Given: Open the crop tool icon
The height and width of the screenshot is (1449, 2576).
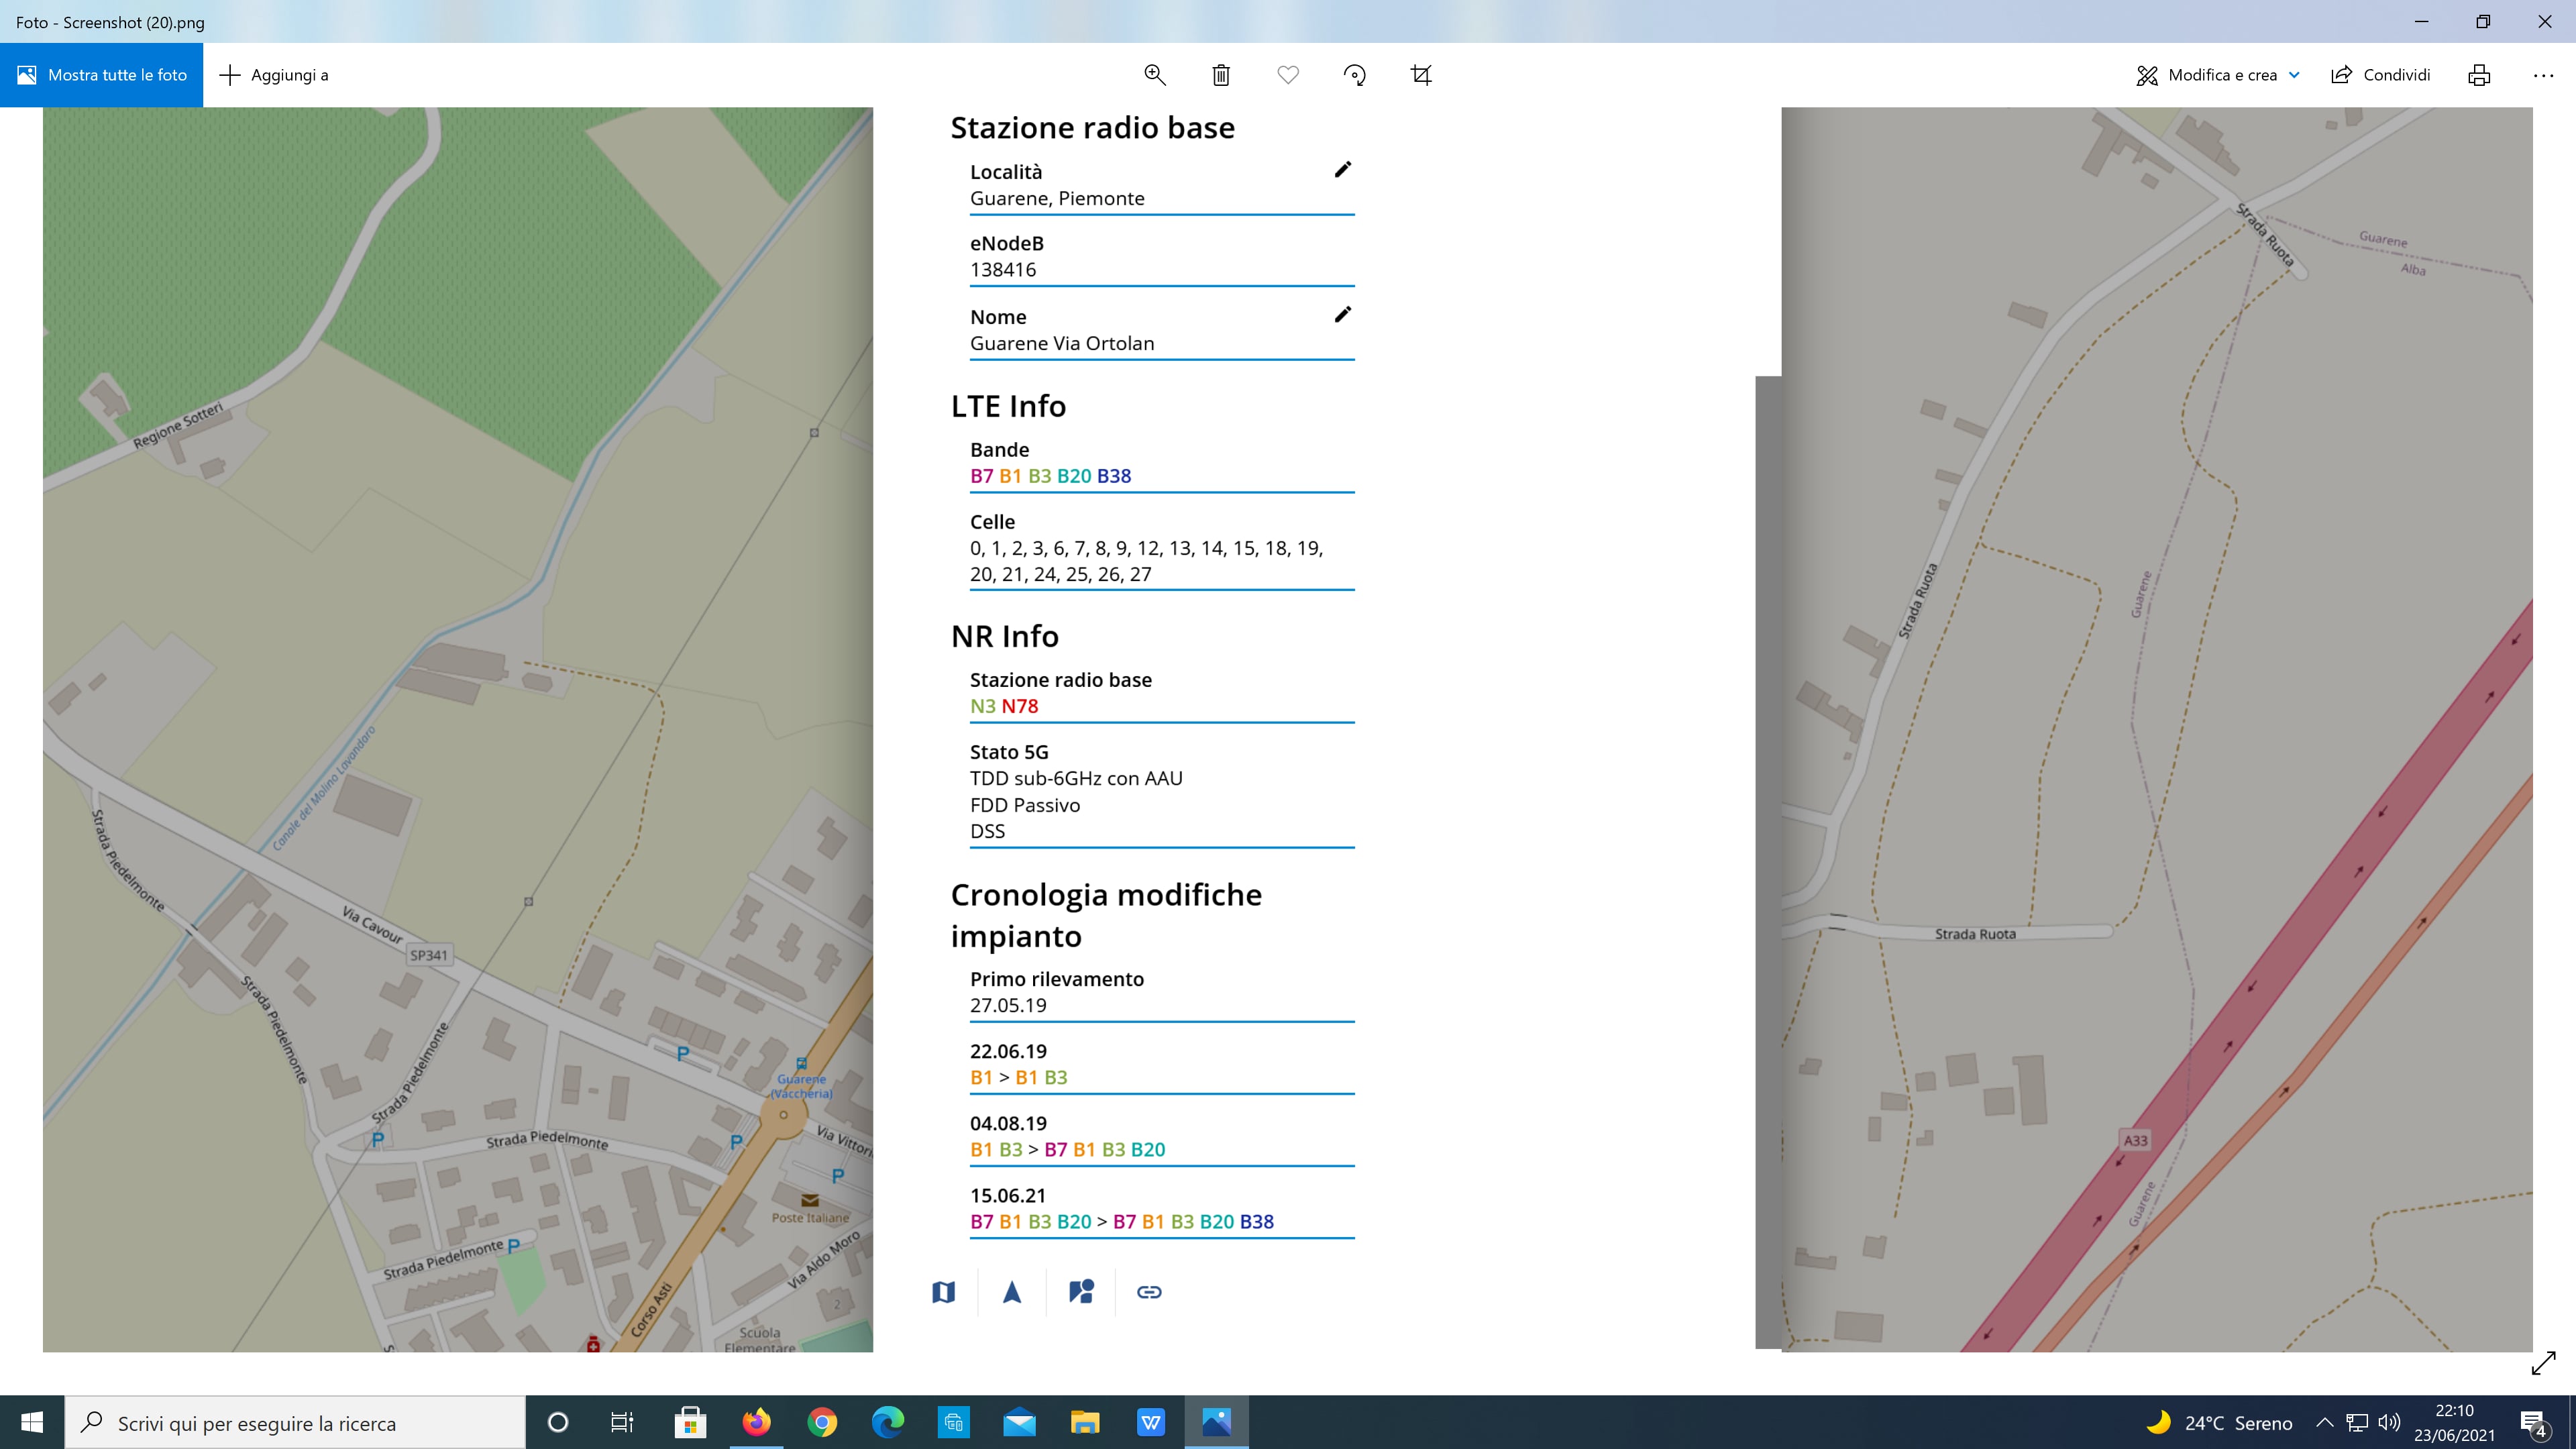Looking at the screenshot, I should coord(1421,75).
